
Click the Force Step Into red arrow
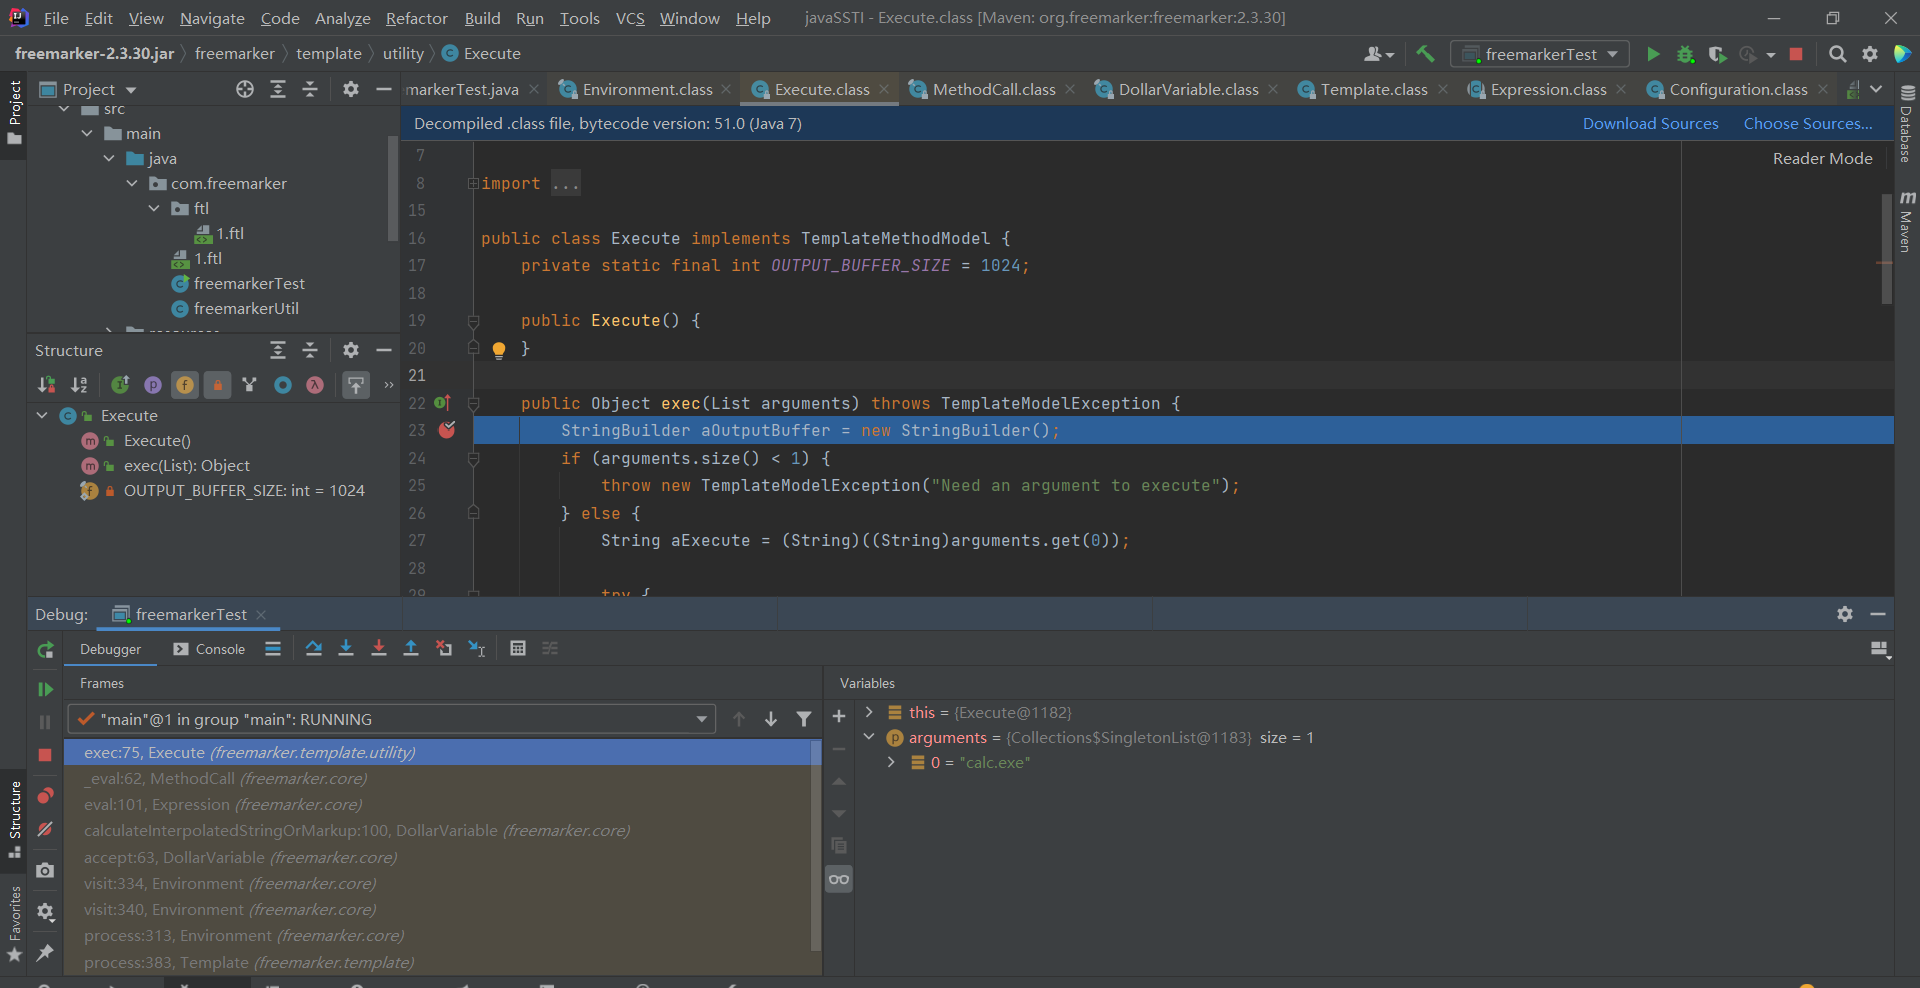pyautogui.click(x=378, y=649)
